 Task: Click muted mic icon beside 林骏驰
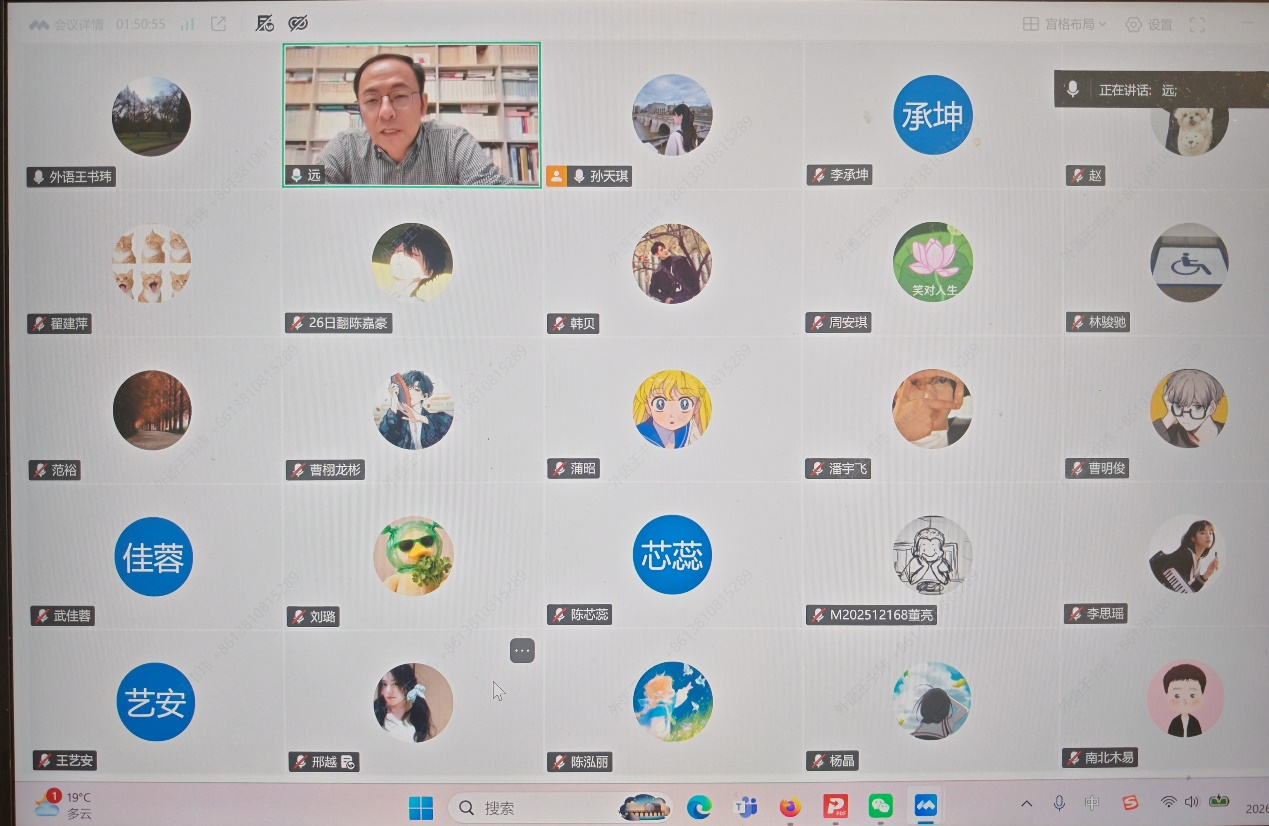(1077, 322)
